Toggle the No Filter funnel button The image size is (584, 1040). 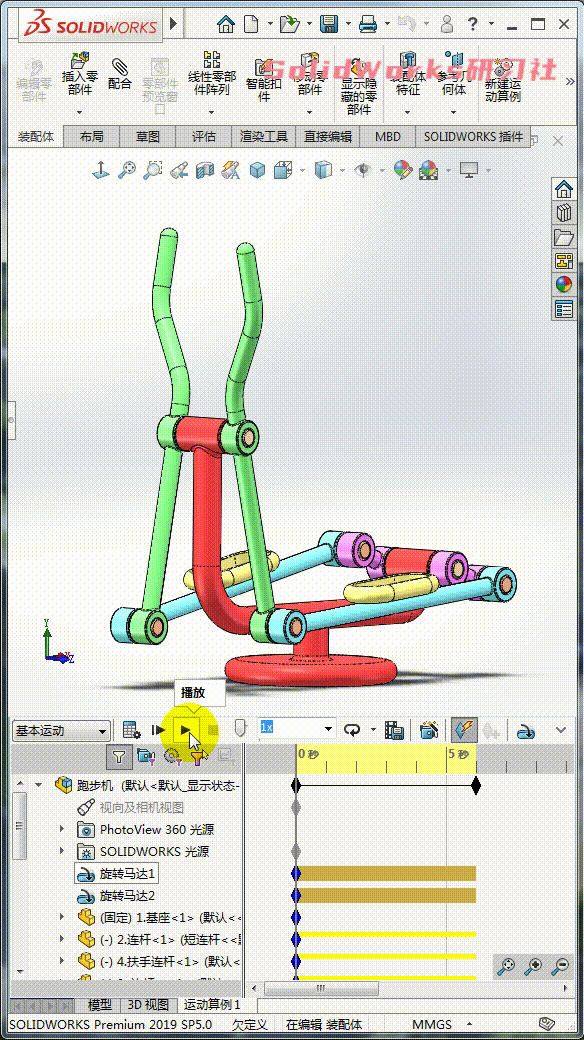119,755
